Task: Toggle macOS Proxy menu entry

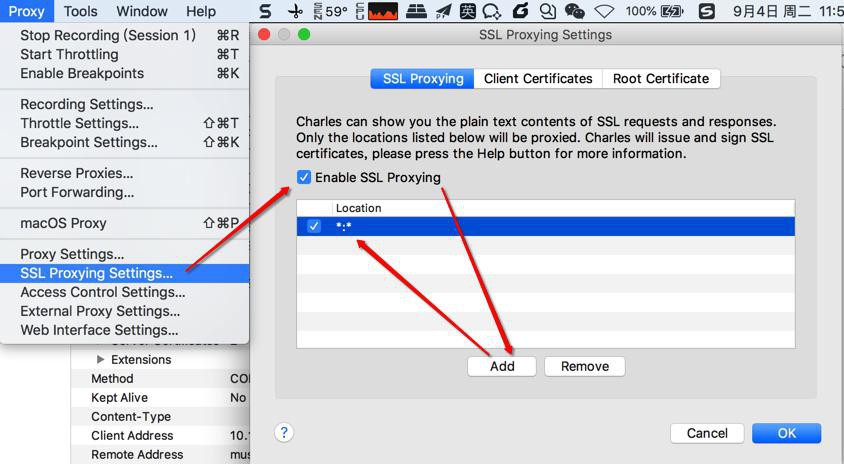Action: (124, 223)
